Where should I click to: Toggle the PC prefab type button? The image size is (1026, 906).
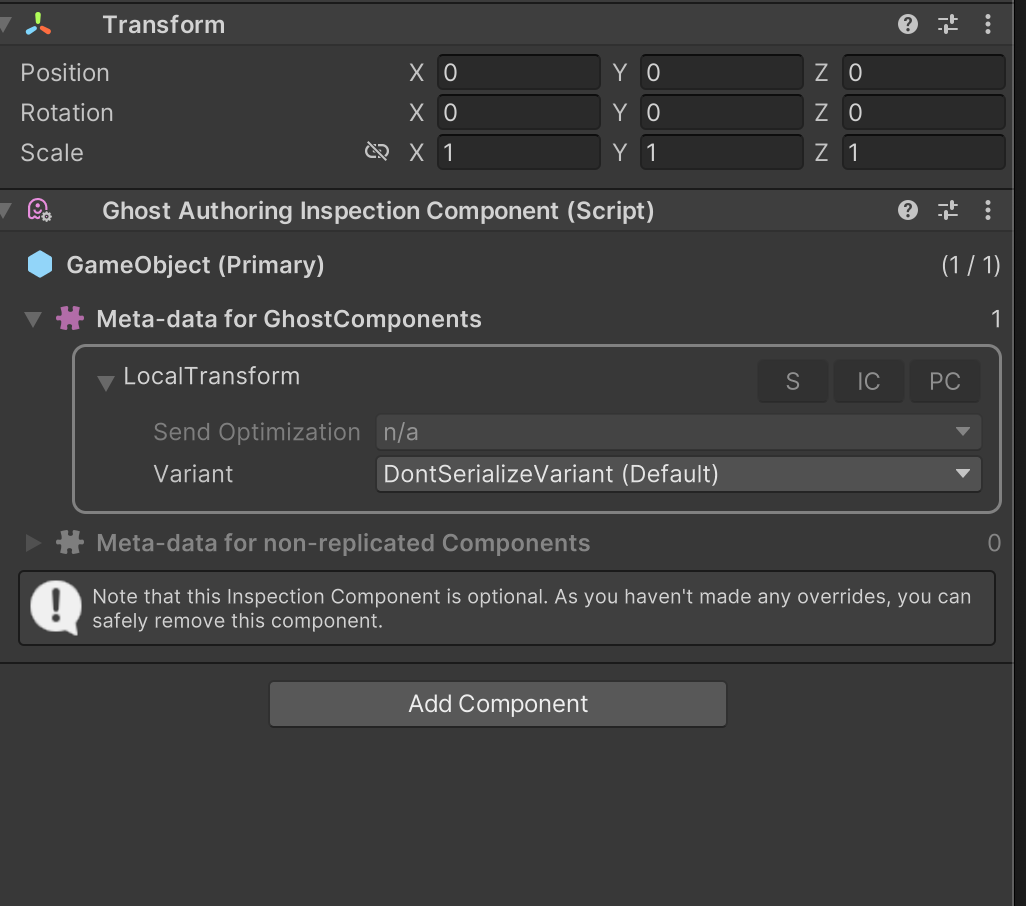(x=944, y=381)
